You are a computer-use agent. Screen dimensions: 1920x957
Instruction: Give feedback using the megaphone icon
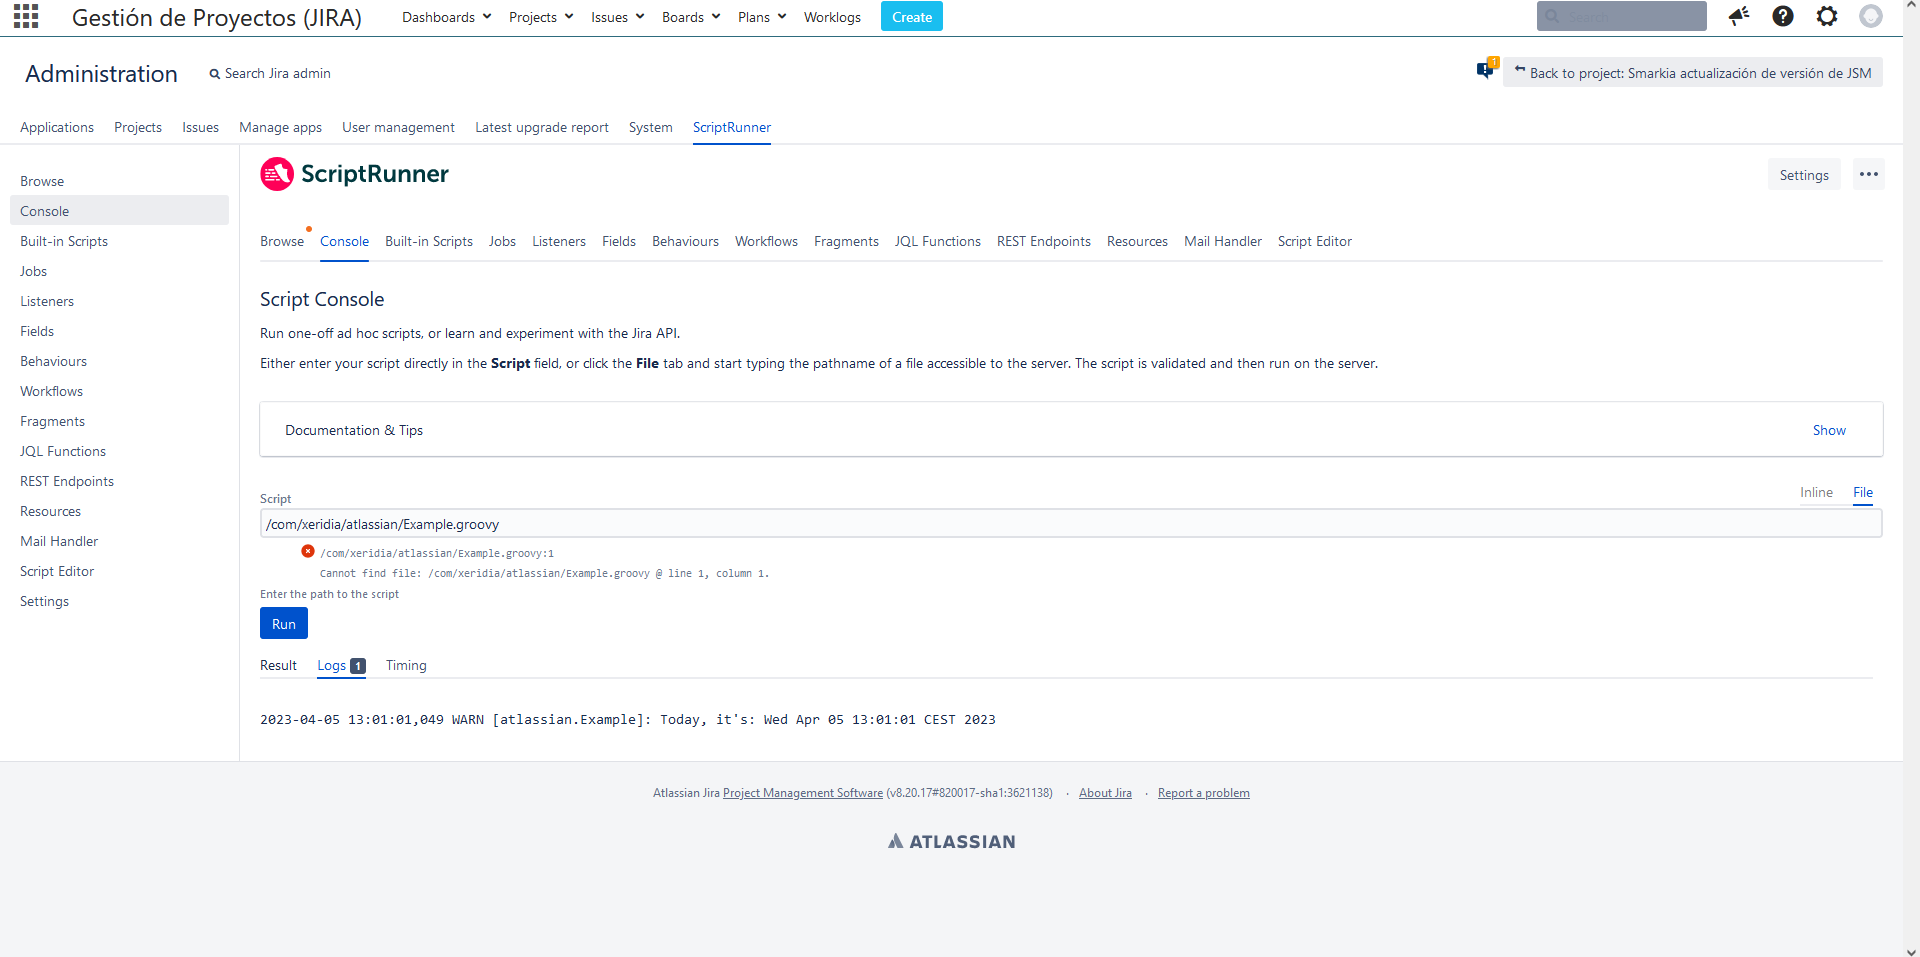(x=1739, y=16)
